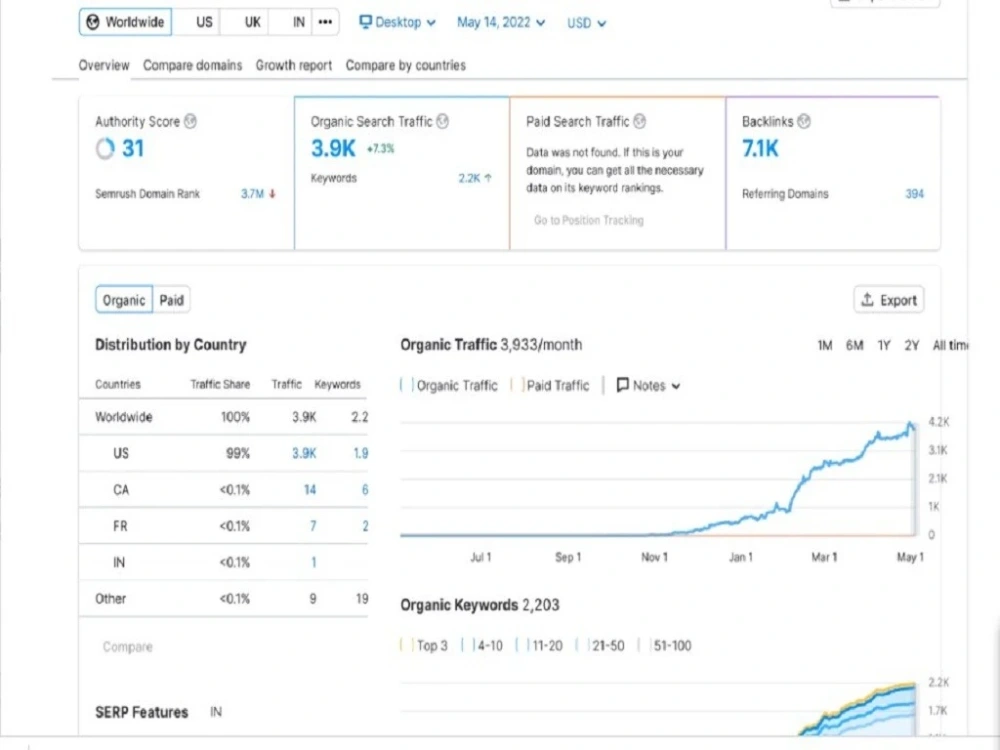The height and width of the screenshot is (750, 1000).
Task: Click US traffic value 3.9K
Action: [304, 453]
